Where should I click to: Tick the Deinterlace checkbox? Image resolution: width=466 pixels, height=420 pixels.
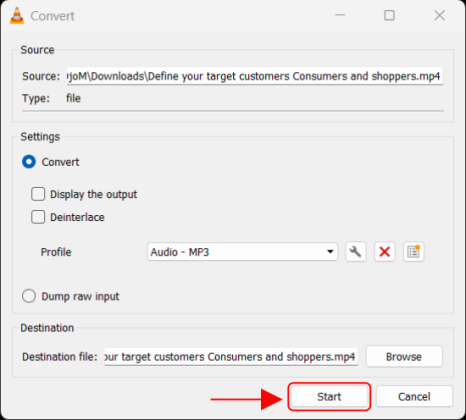click(x=38, y=217)
